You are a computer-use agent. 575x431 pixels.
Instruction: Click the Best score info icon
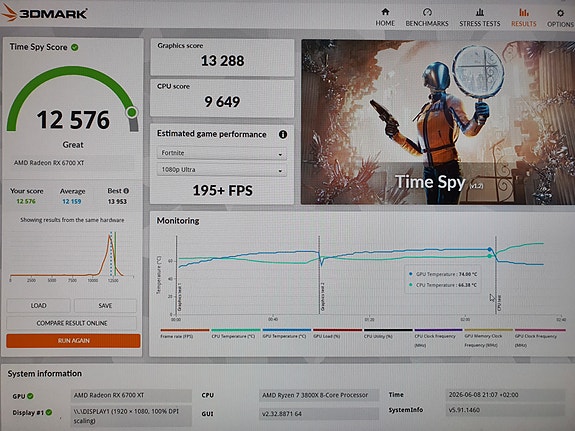click(x=126, y=191)
